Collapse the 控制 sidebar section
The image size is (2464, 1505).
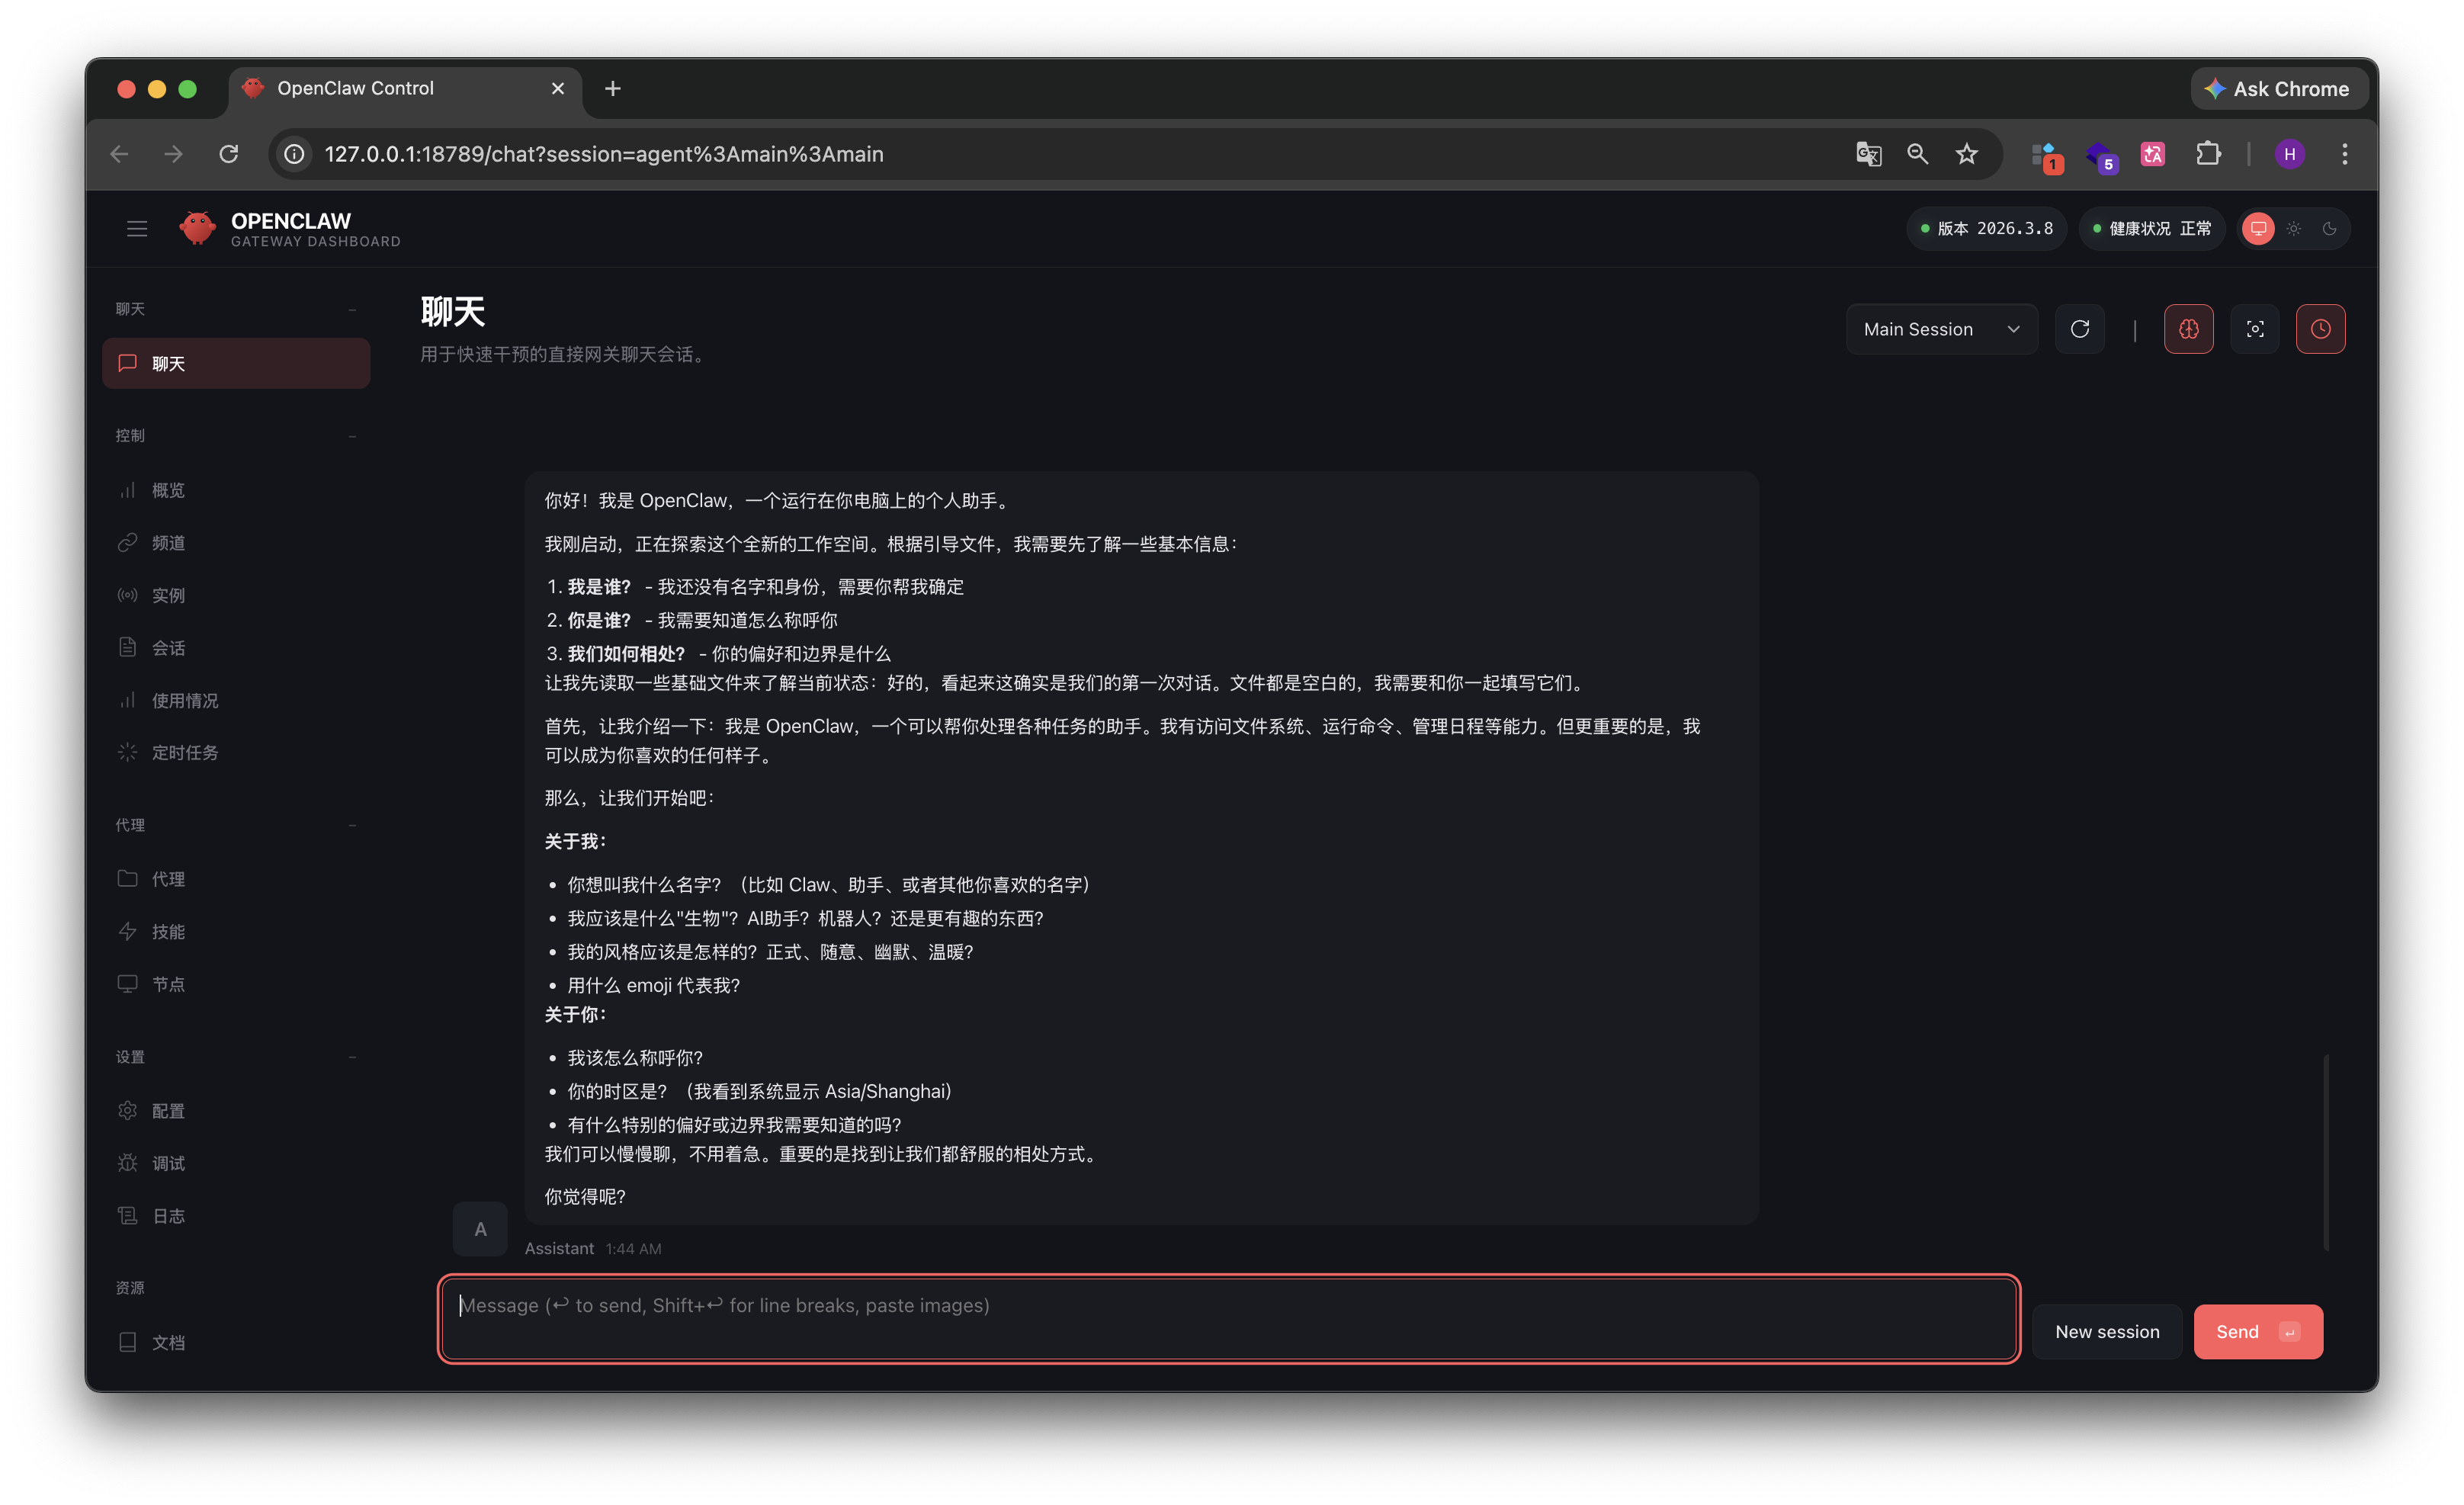pos(352,436)
